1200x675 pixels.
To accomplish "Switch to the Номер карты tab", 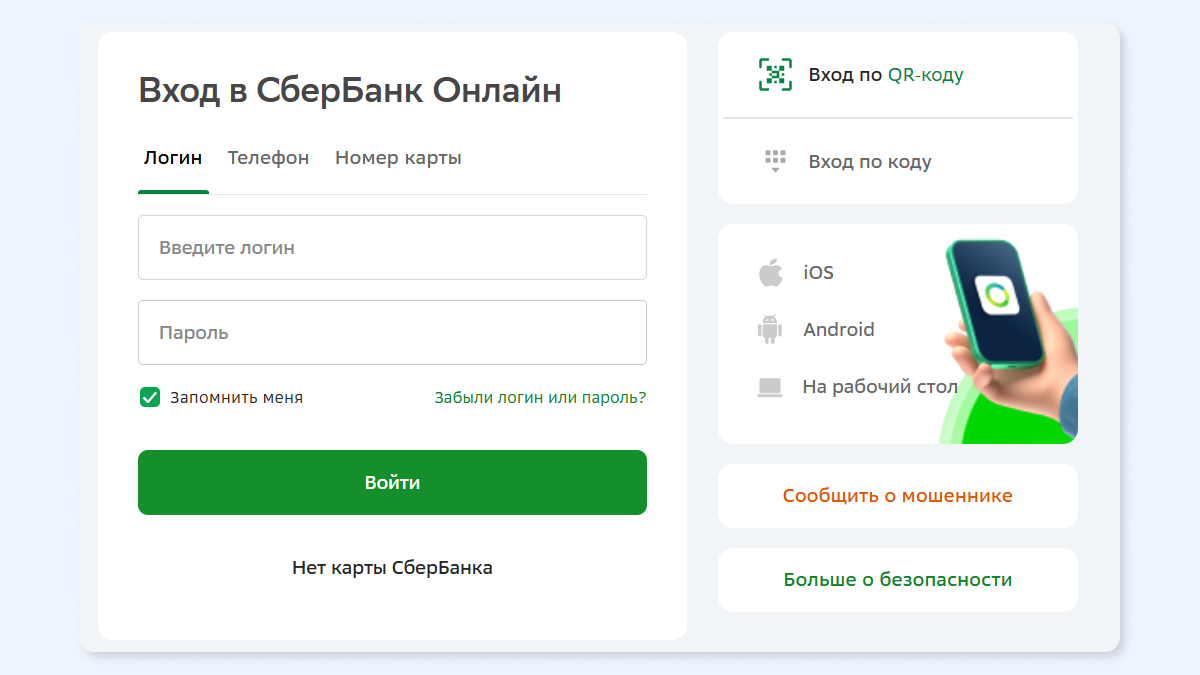I will pos(398,158).
